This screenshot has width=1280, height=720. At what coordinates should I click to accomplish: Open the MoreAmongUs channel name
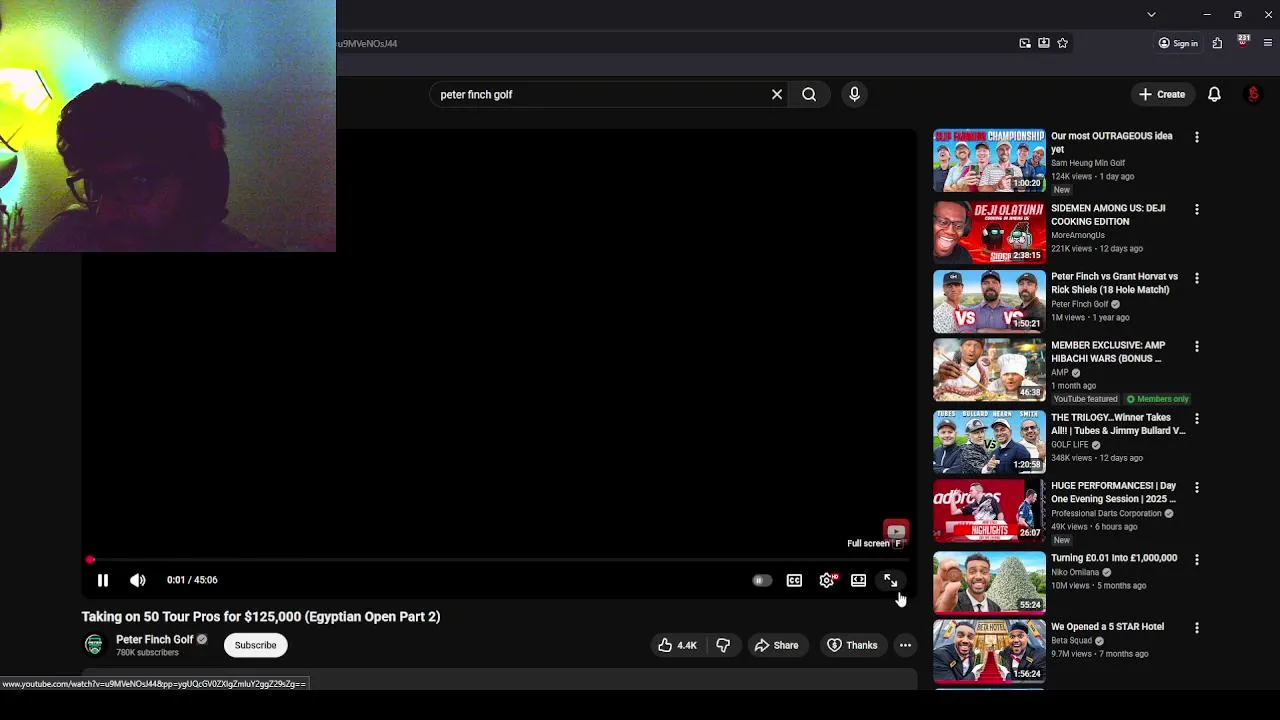click(x=1078, y=235)
